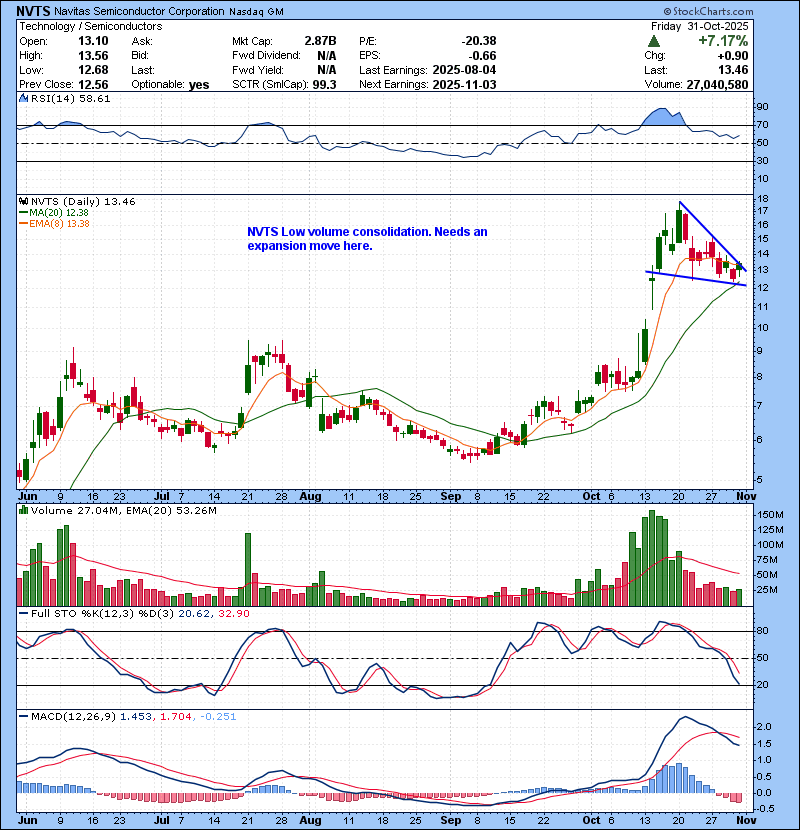Click the stochastic %D value 32.90
The image size is (800, 830).
coord(233,614)
